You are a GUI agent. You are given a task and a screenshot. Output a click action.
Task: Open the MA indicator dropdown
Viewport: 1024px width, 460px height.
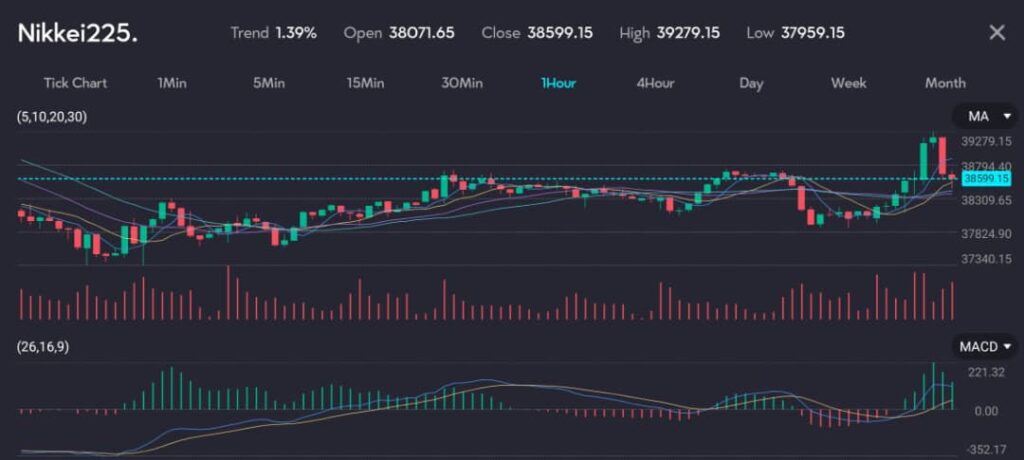pos(984,117)
